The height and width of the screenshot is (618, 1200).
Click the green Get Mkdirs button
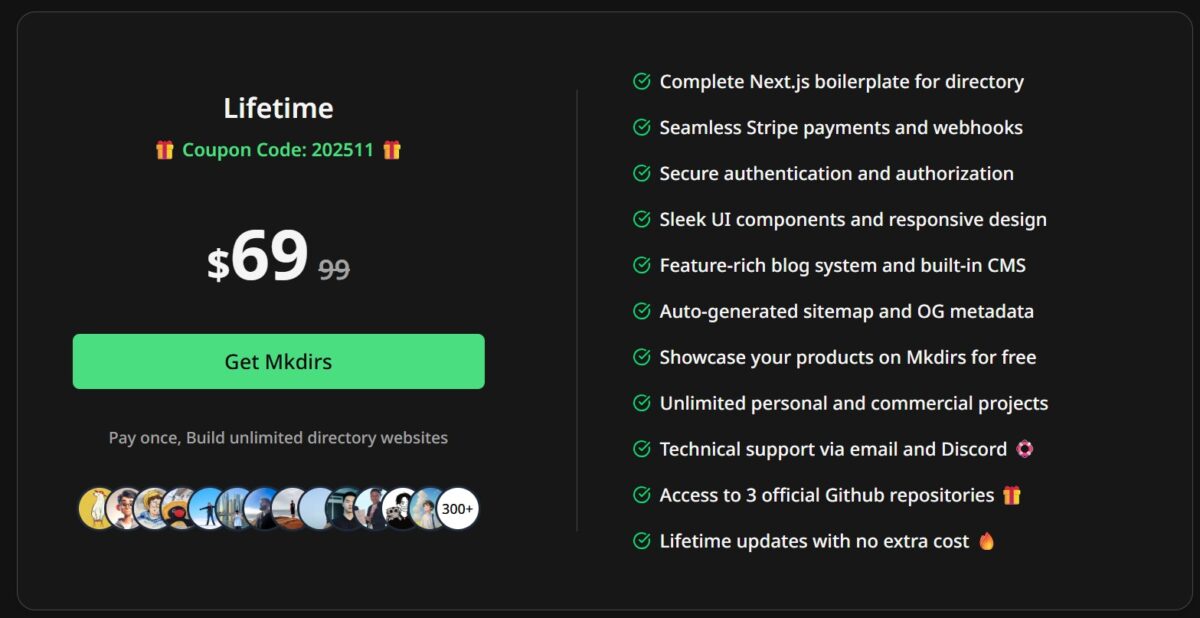click(x=278, y=362)
